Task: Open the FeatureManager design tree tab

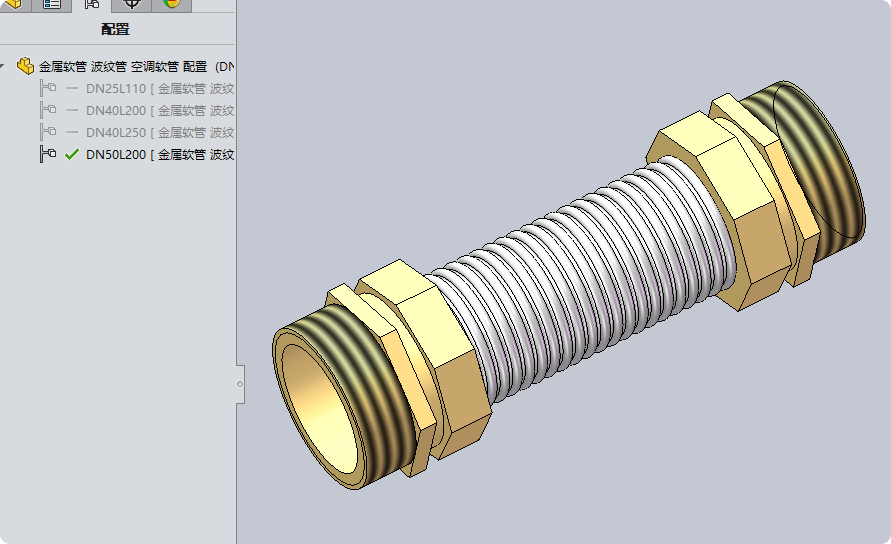Action: (x=13, y=5)
